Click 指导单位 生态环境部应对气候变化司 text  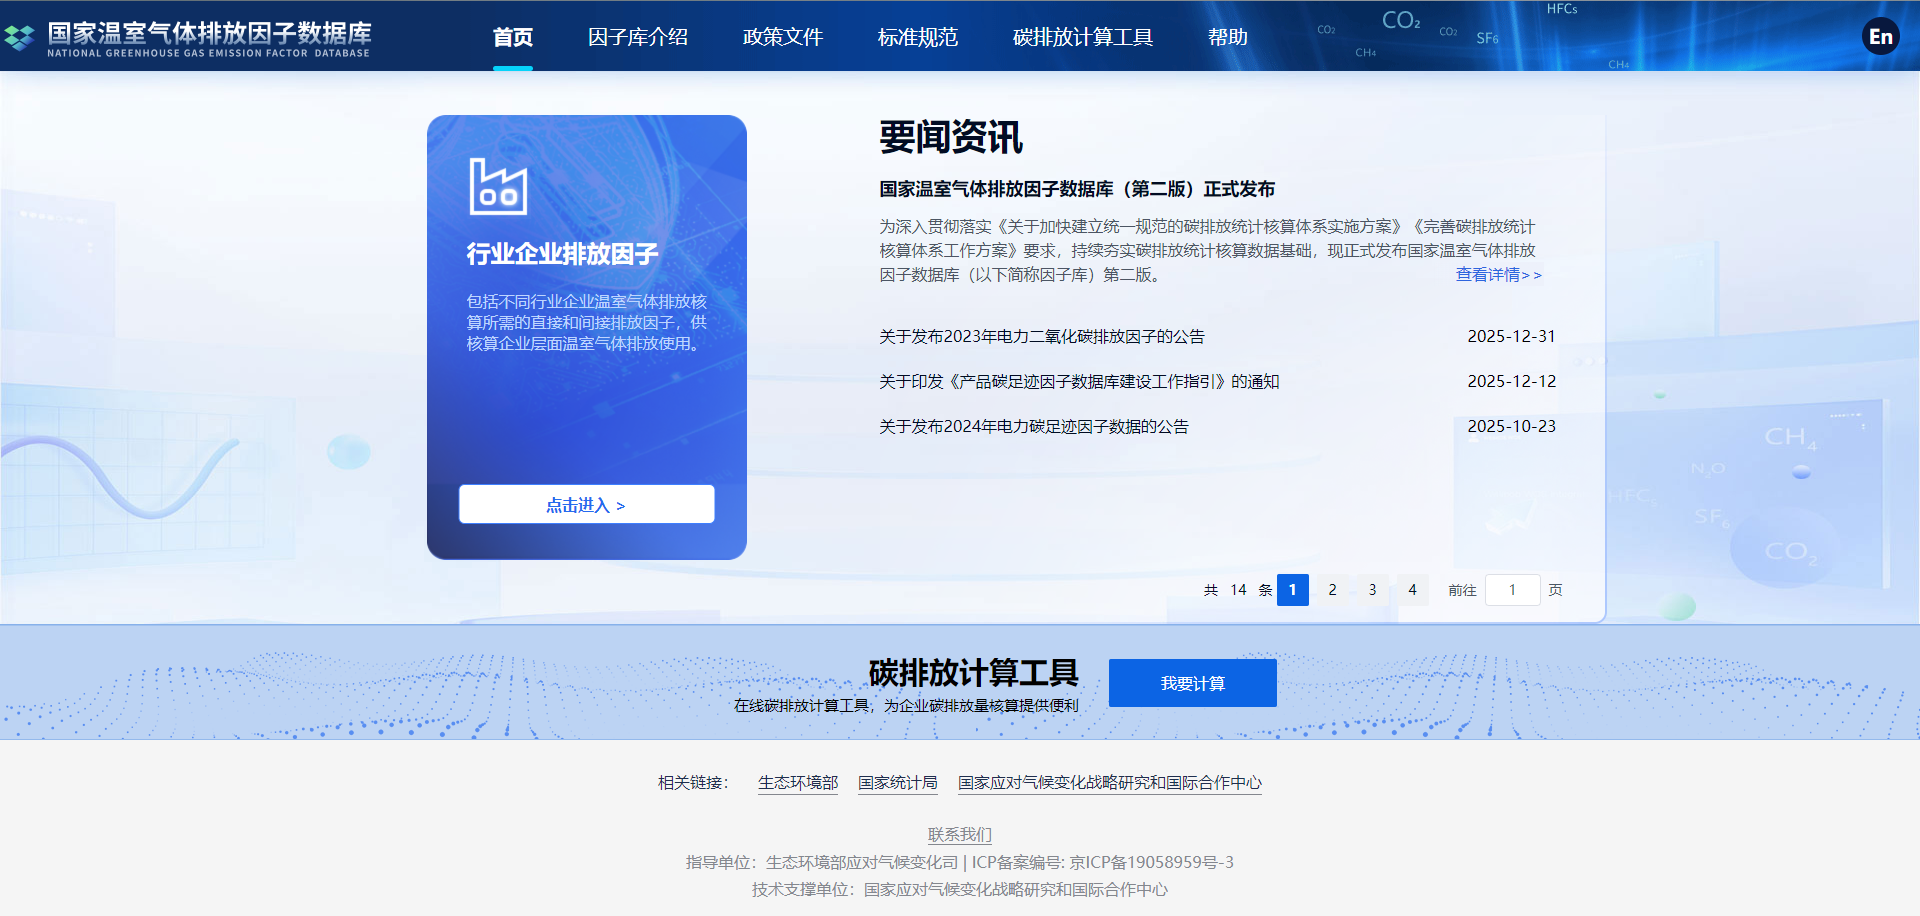[822, 862]
